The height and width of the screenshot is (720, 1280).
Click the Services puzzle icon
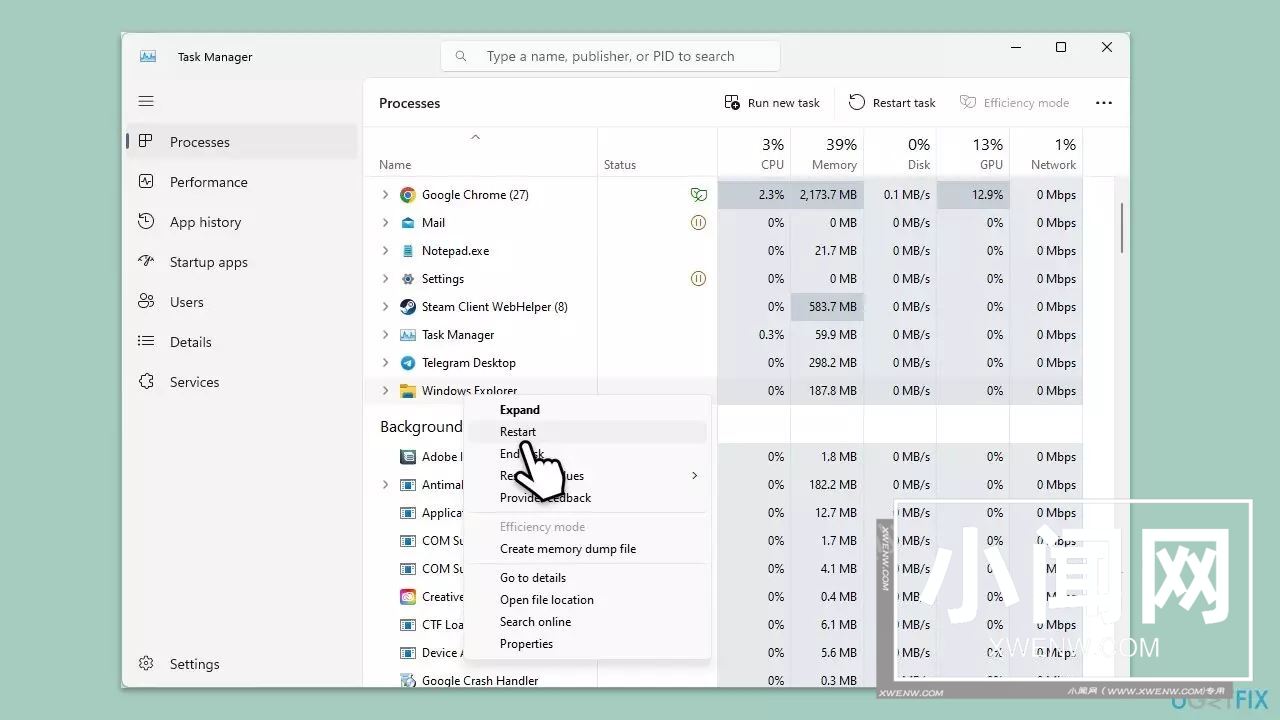[146, 382]
